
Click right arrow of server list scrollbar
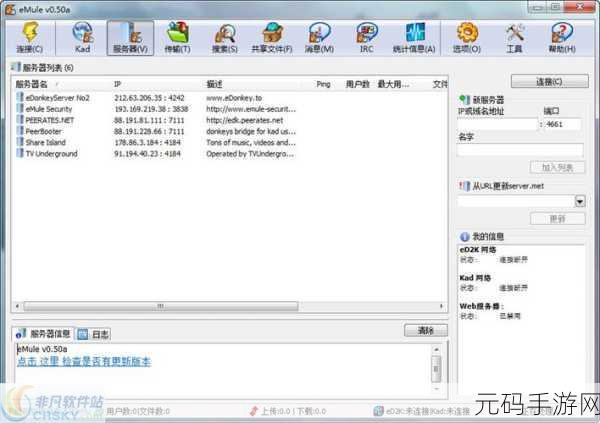click(x=442, y=306)
